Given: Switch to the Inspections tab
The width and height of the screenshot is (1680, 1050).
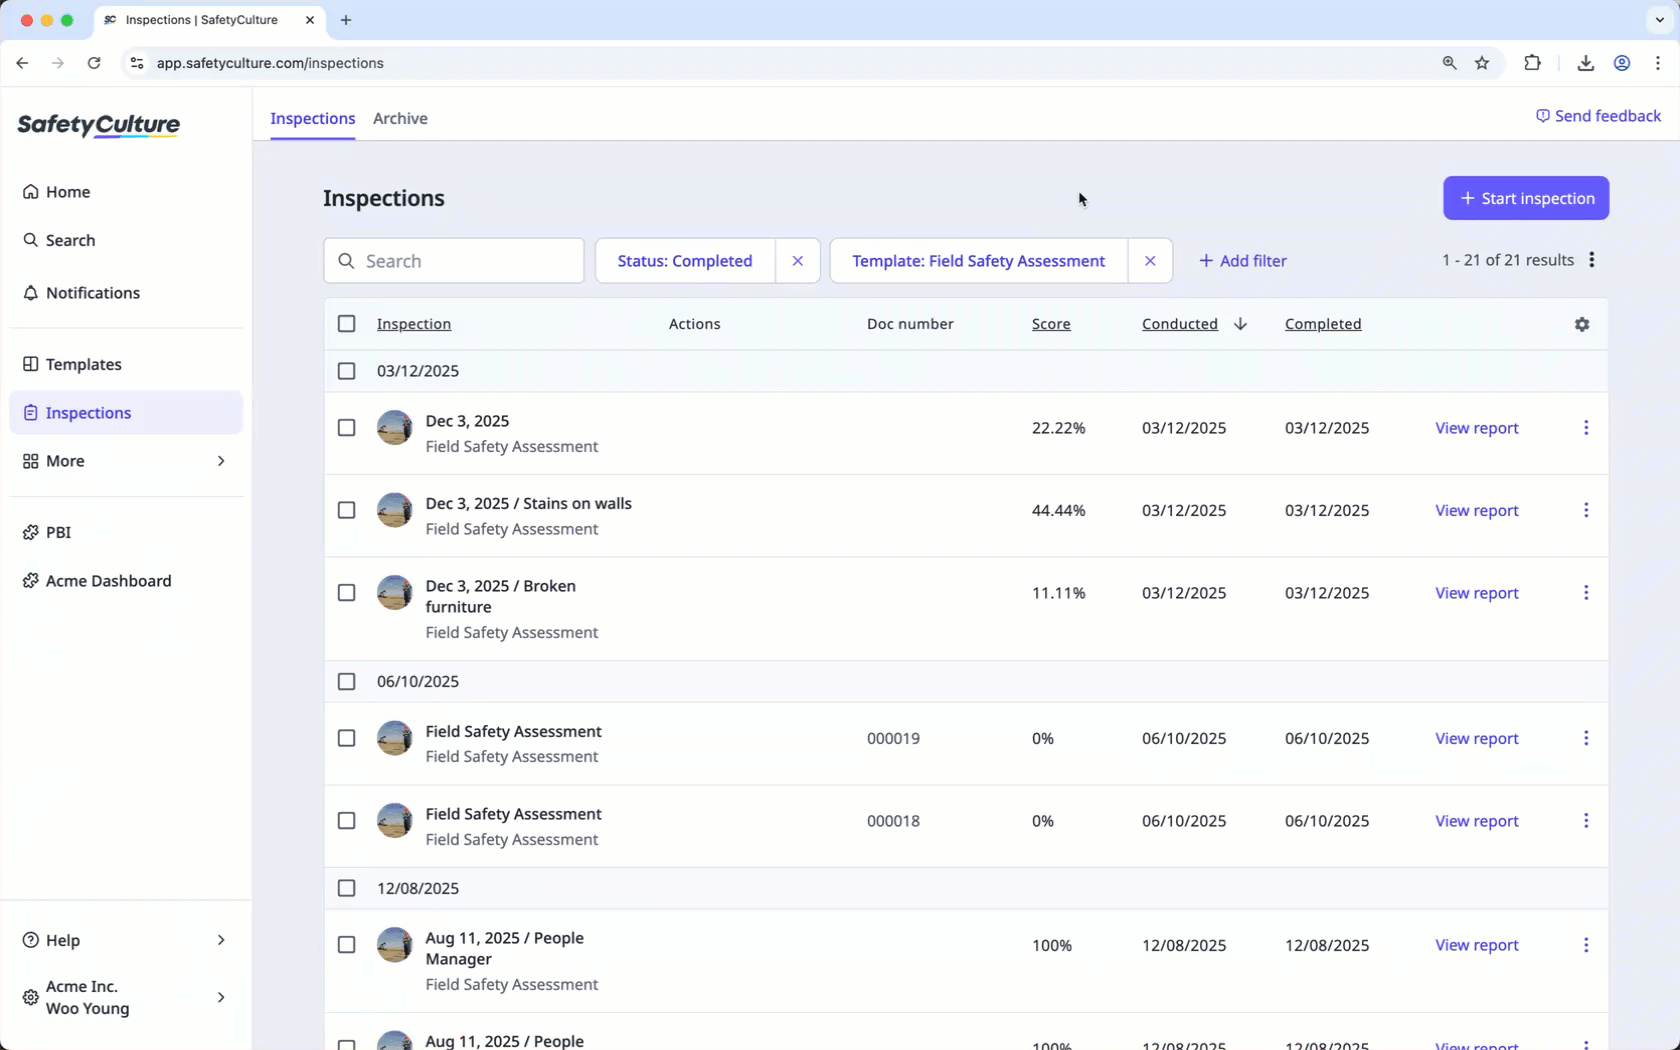Looking at the screenshot, I should tap(313, 118).
